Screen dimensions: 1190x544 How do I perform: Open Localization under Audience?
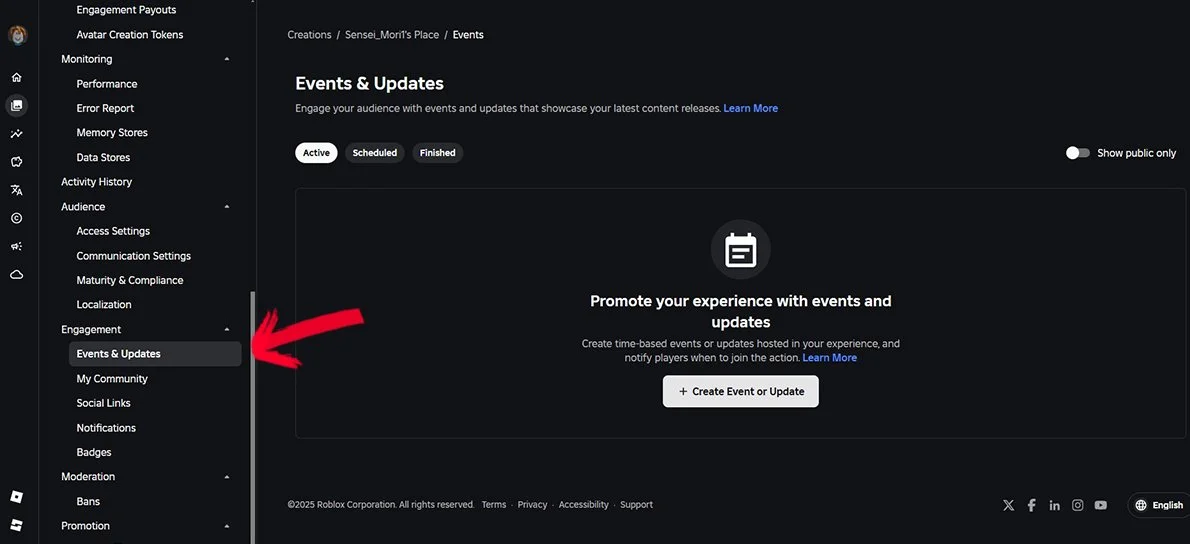coord(104,305)
